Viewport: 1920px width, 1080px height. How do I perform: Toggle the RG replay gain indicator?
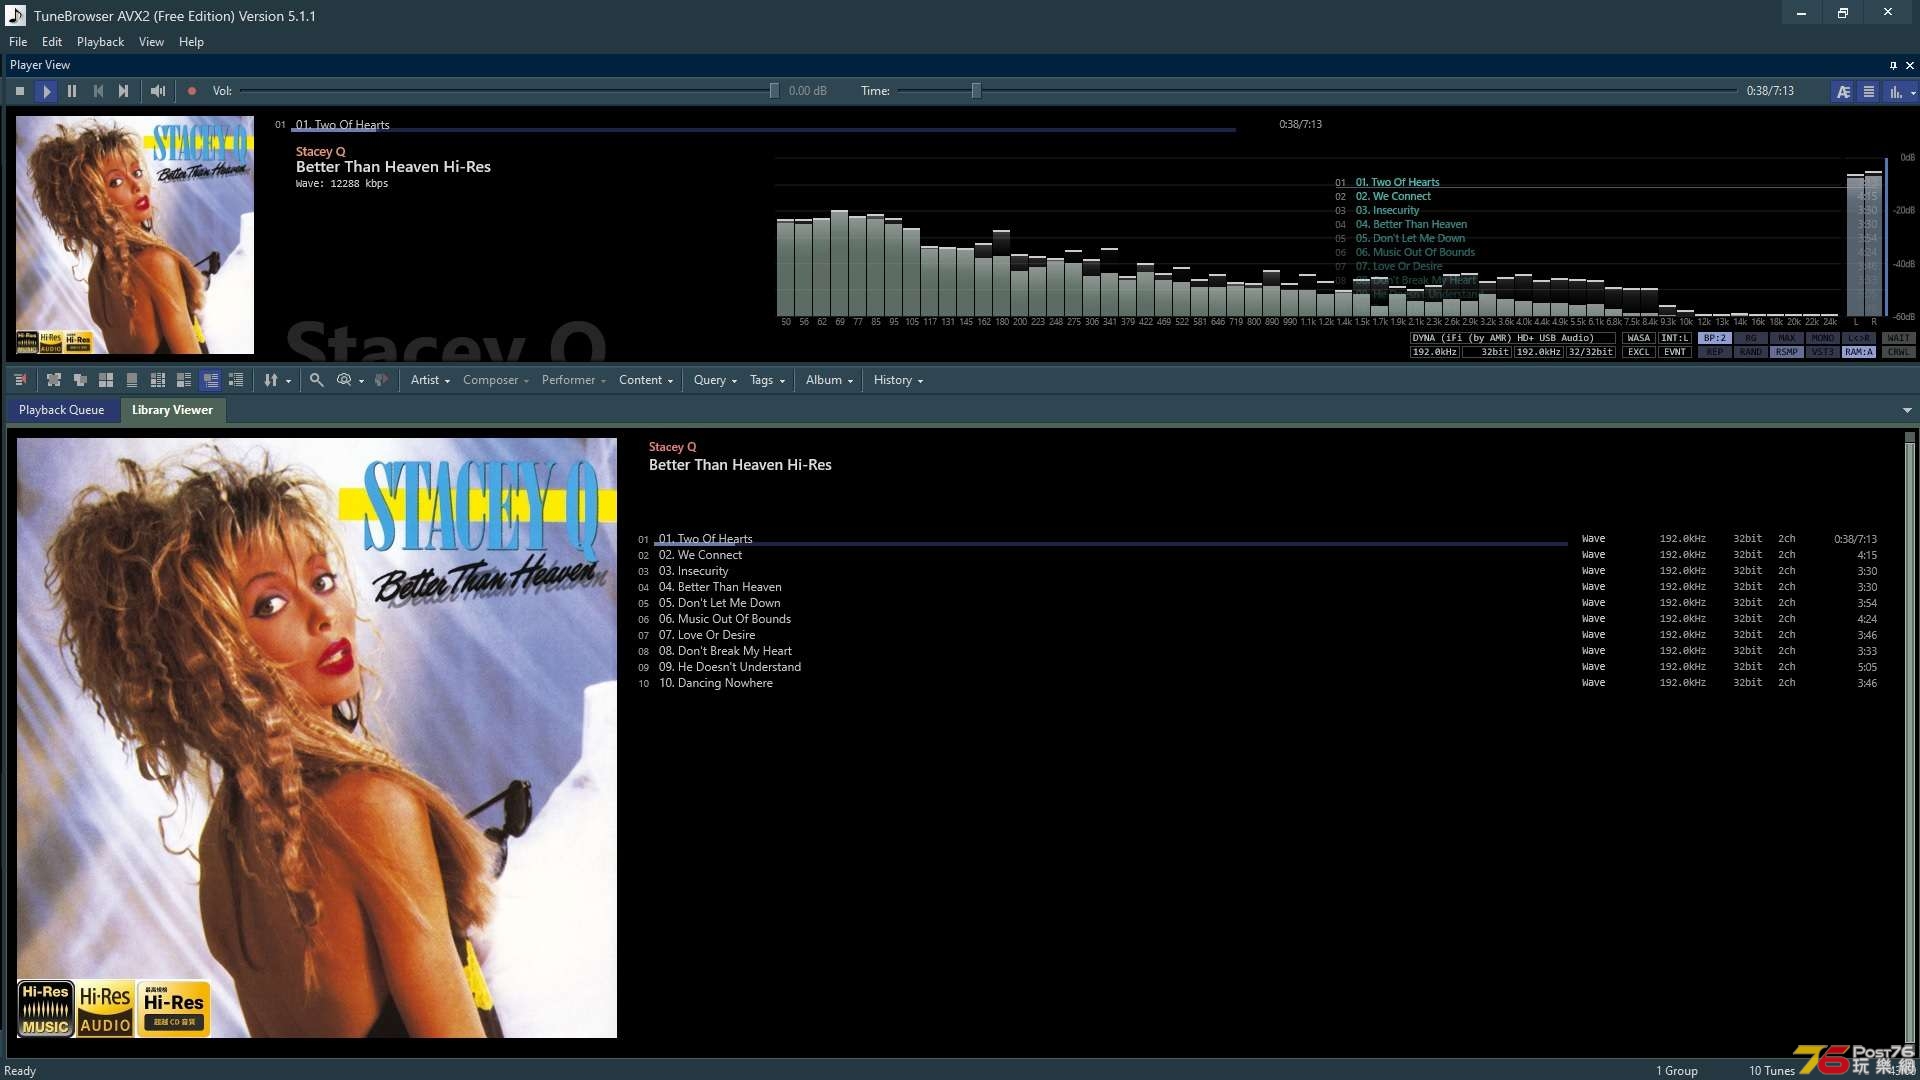click(x=1751, y=338)
